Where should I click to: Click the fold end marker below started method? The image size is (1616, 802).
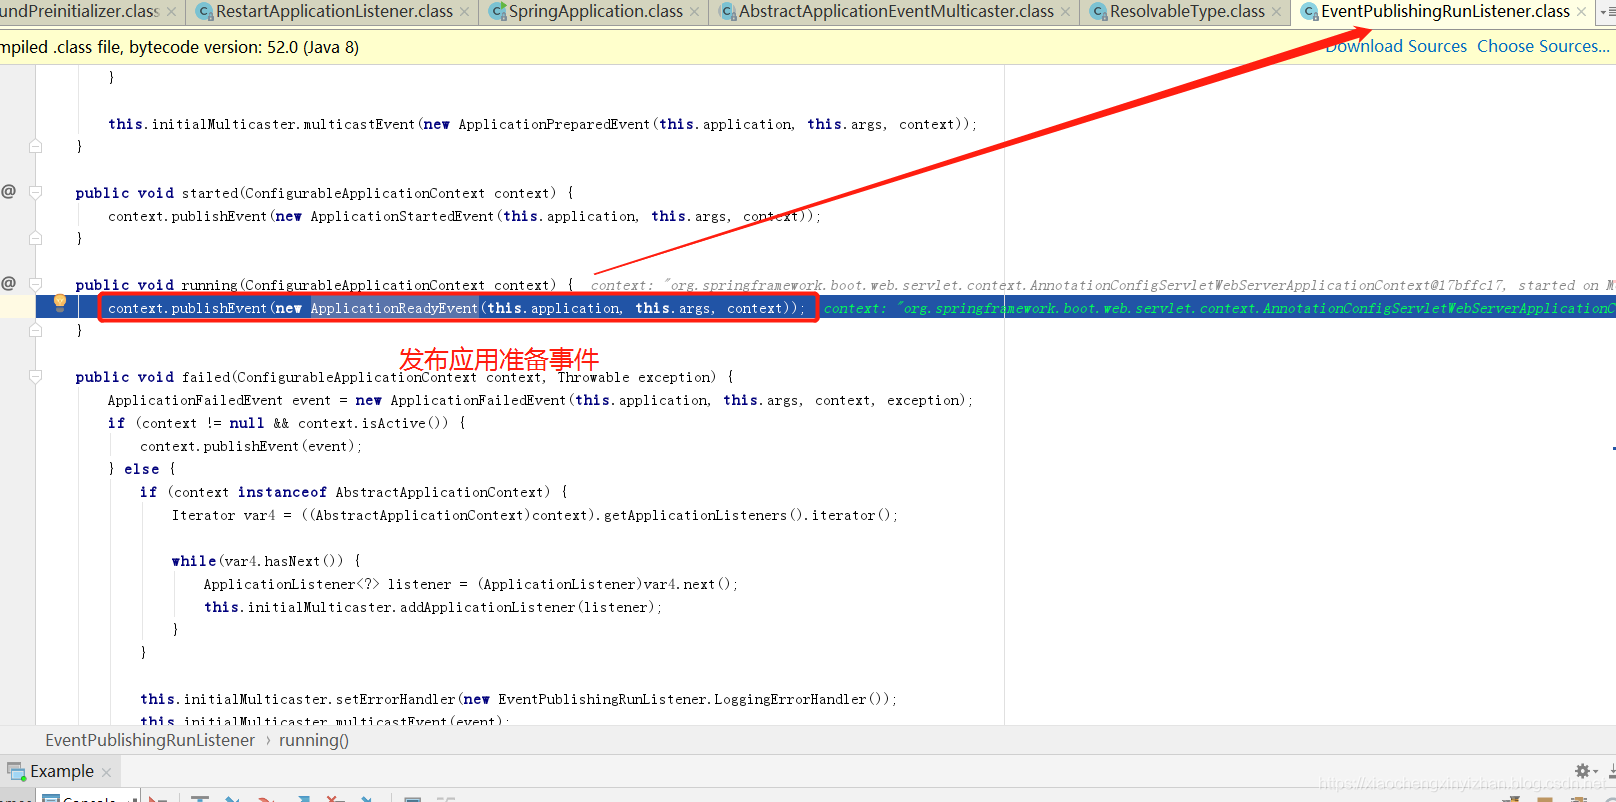tap(36, 238)
